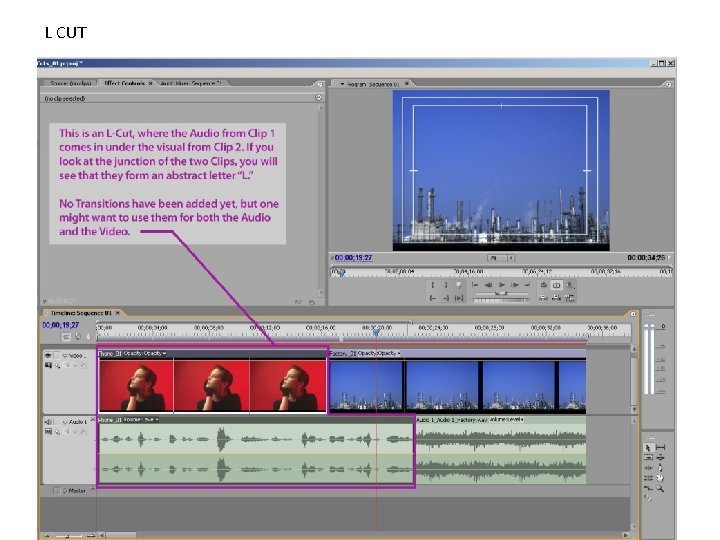Viewport: 720px width, 540px height.
Task: Show keyframes button on Video 1 track
Action: pos(57,366)
